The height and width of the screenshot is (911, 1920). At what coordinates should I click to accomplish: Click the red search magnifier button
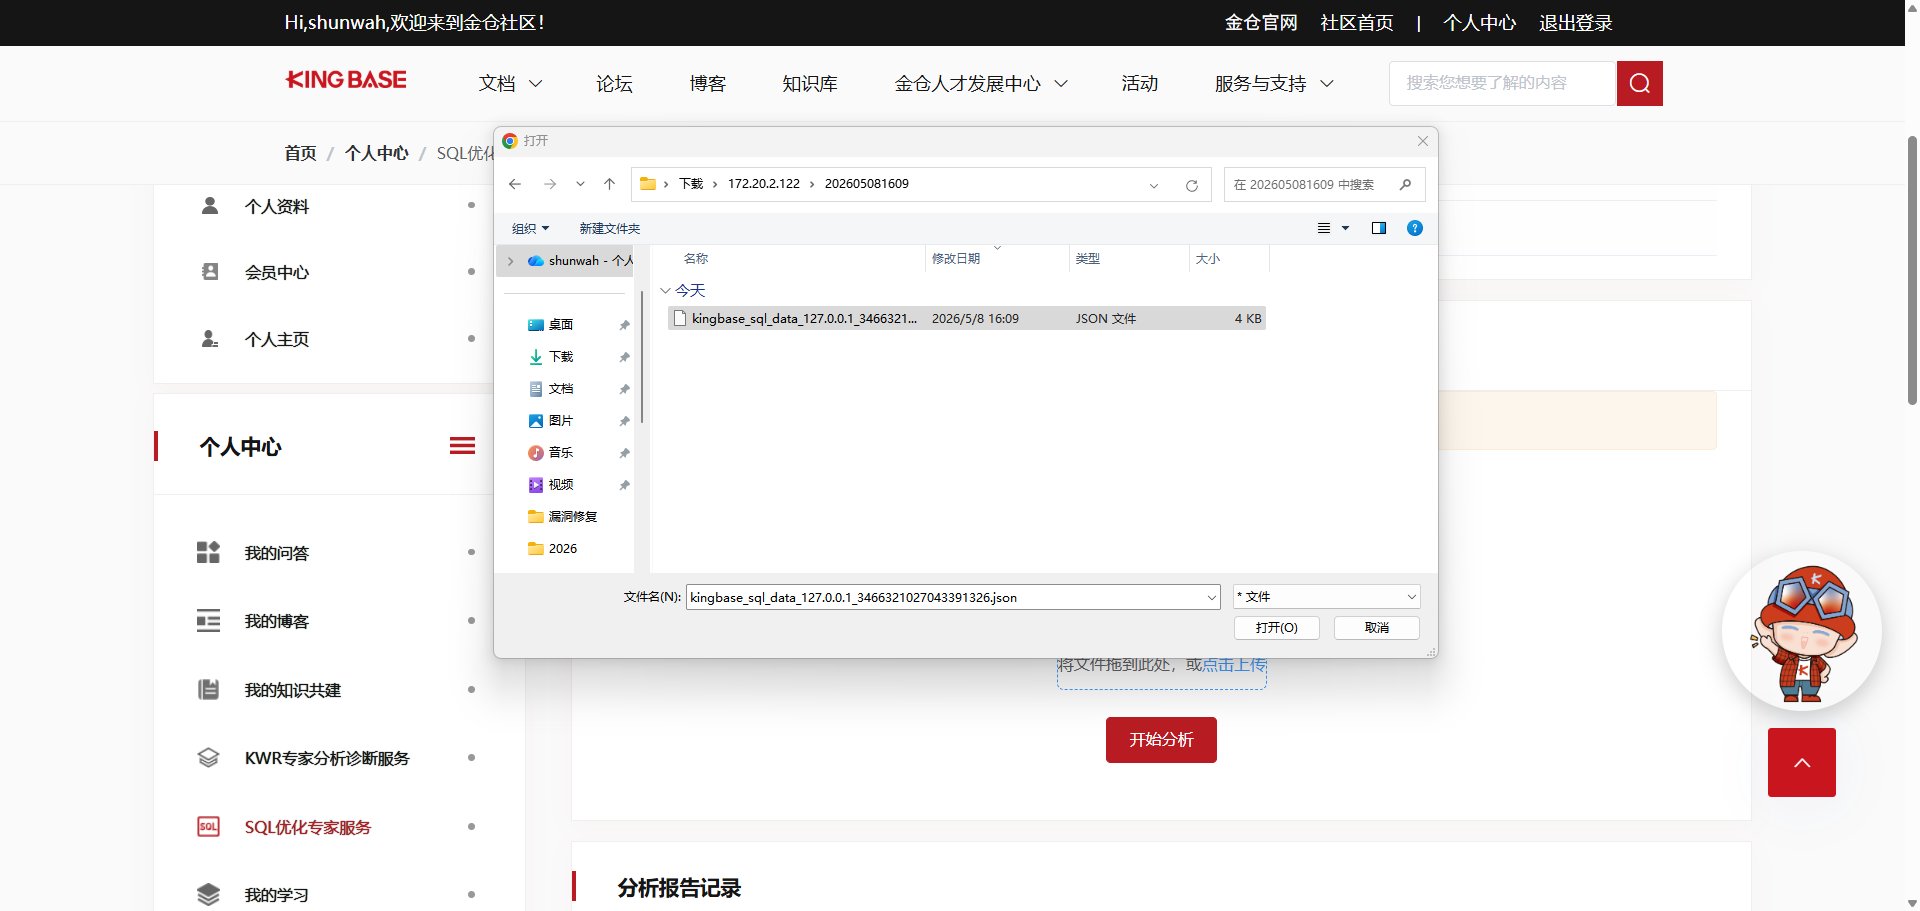pyautogui.click(x=1639, y=83)
